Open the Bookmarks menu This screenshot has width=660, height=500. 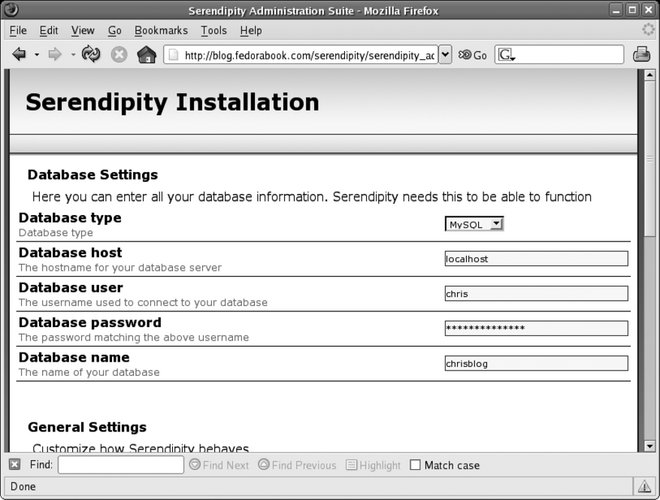(x=160, y=31)
